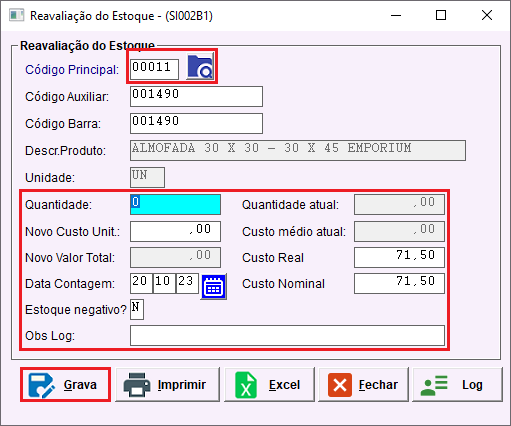Focus the Código Principal field

point(154,69)
